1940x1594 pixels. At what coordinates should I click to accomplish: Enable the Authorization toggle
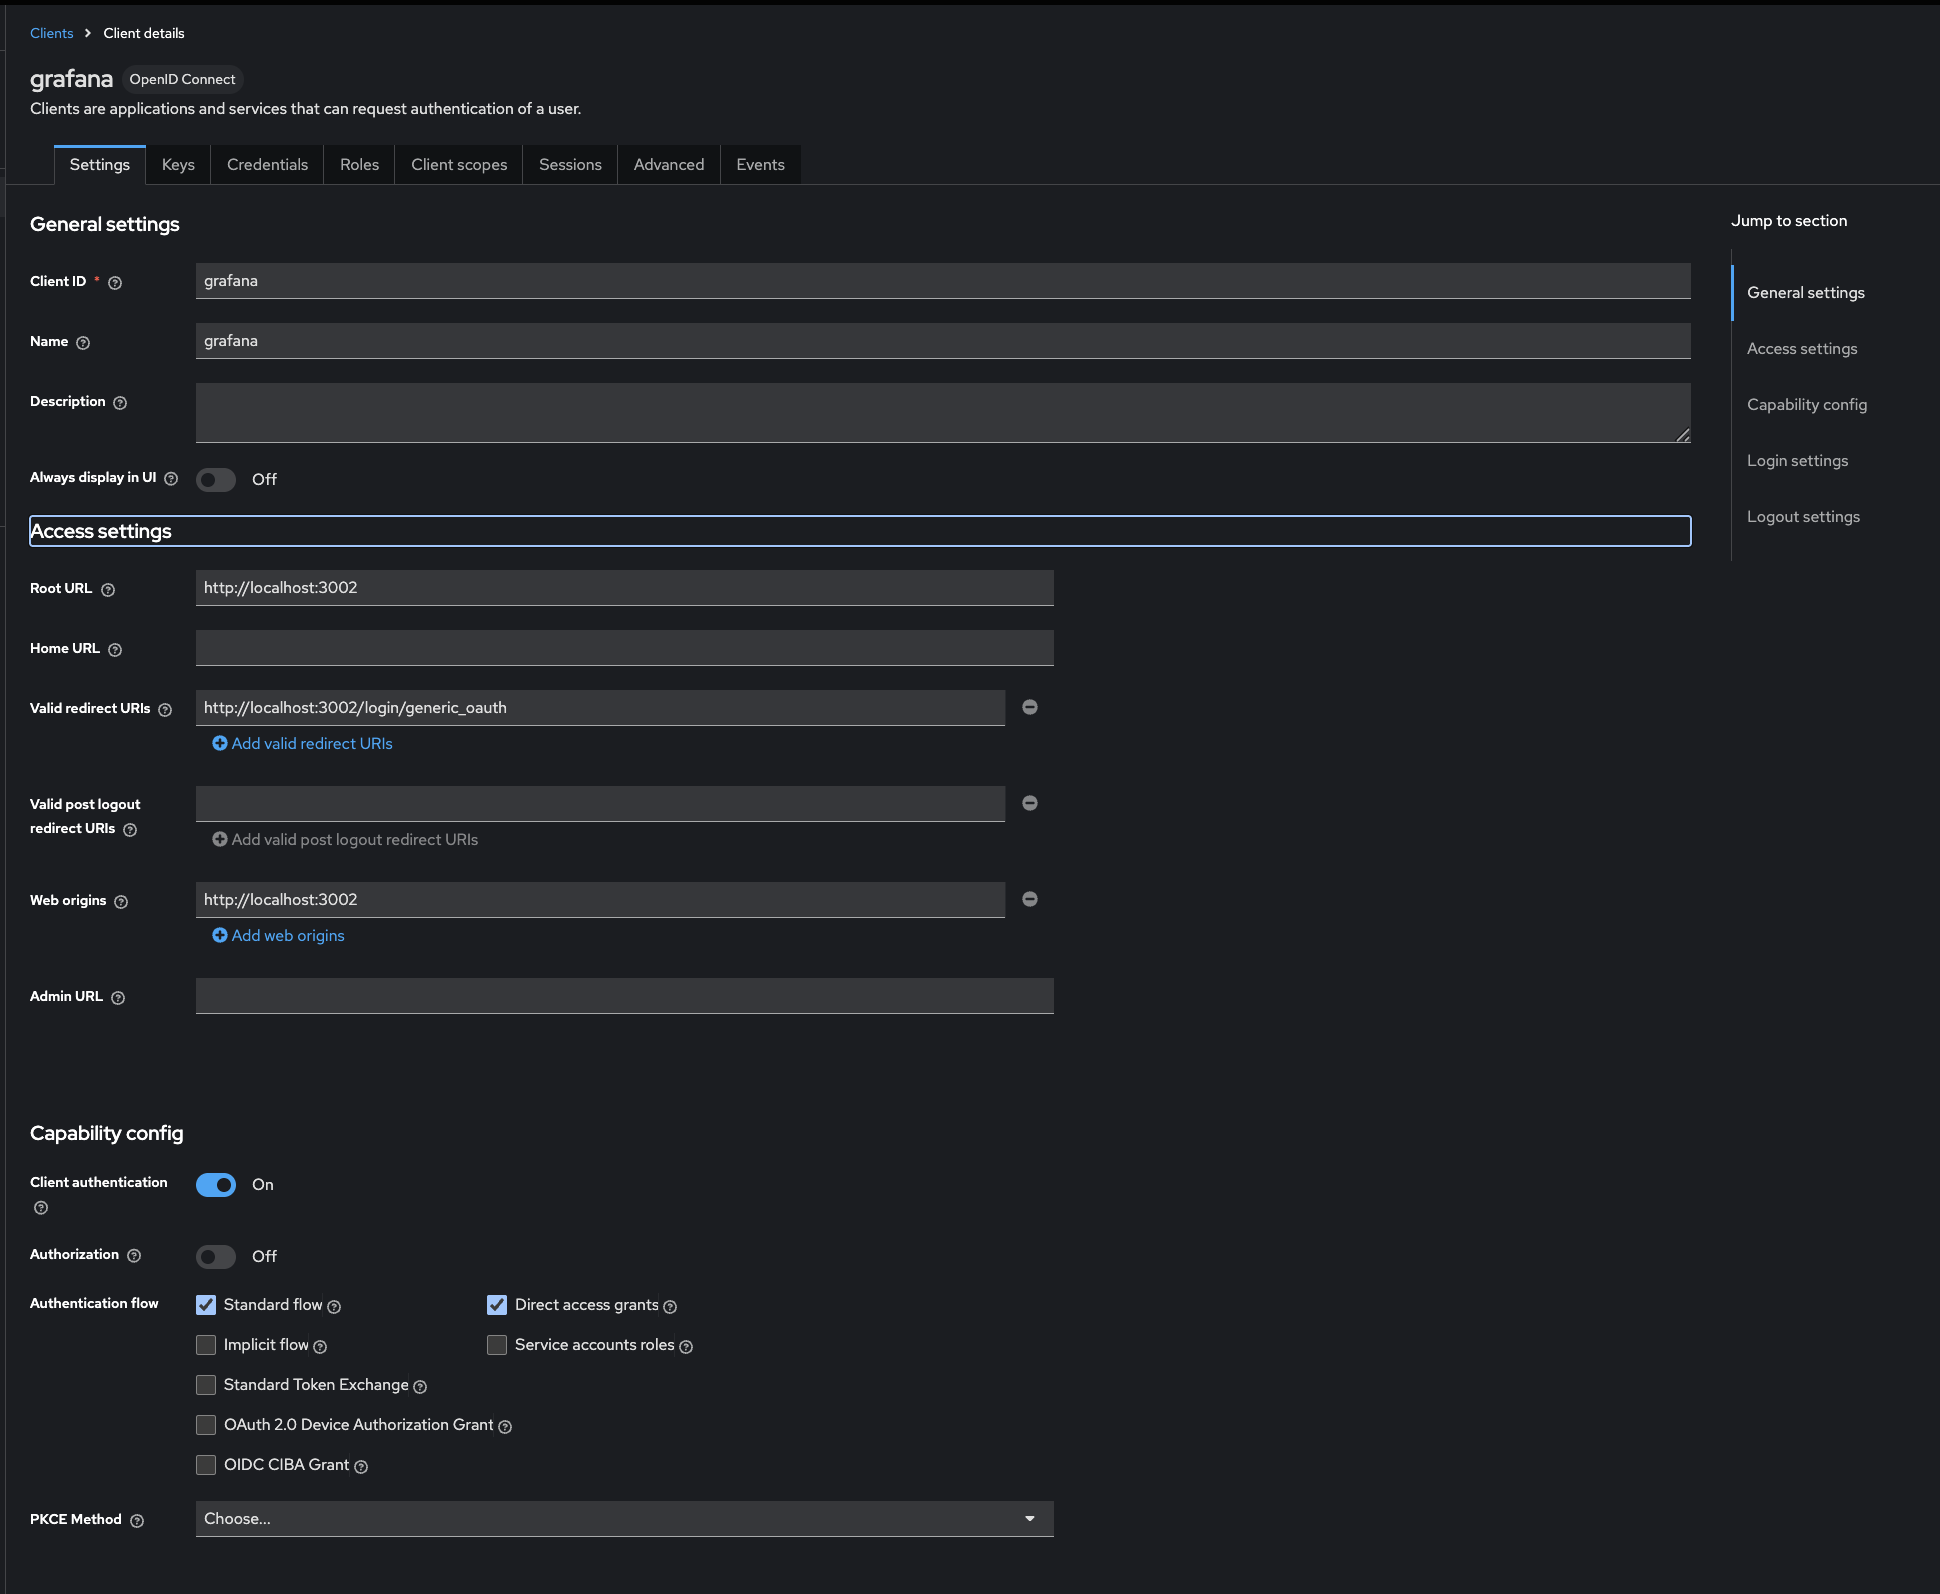216,1257
